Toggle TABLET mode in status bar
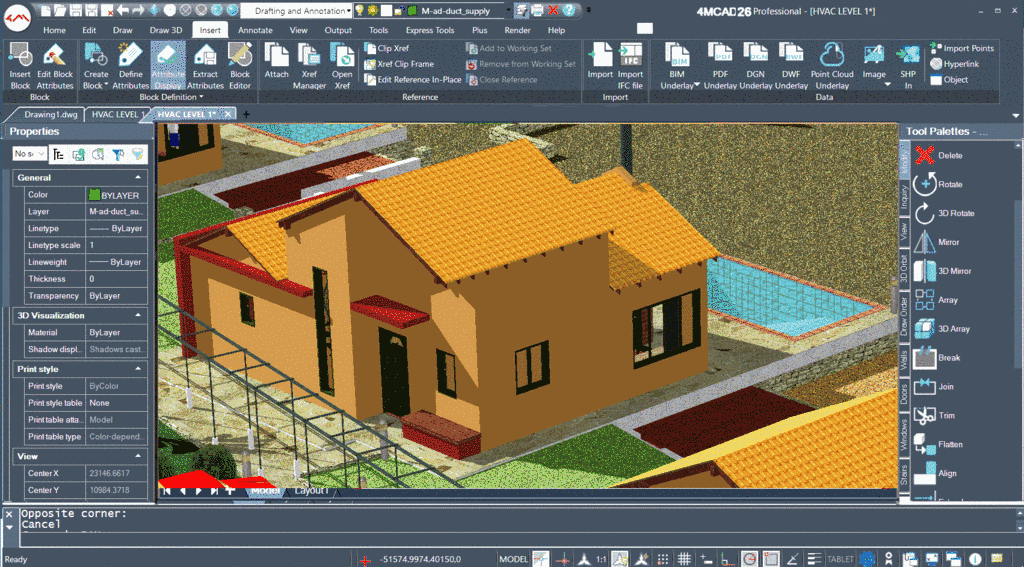The width and height of the screenshot is (1024, 567). (x=840, y=559)
